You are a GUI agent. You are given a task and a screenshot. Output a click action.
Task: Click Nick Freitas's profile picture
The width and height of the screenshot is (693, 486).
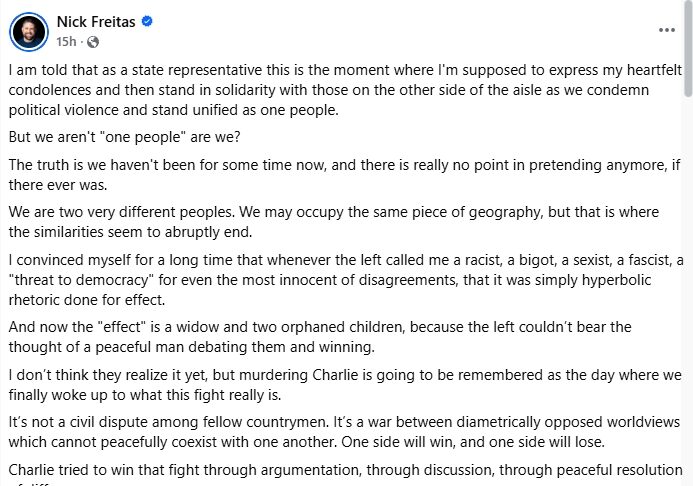[28, 31]
